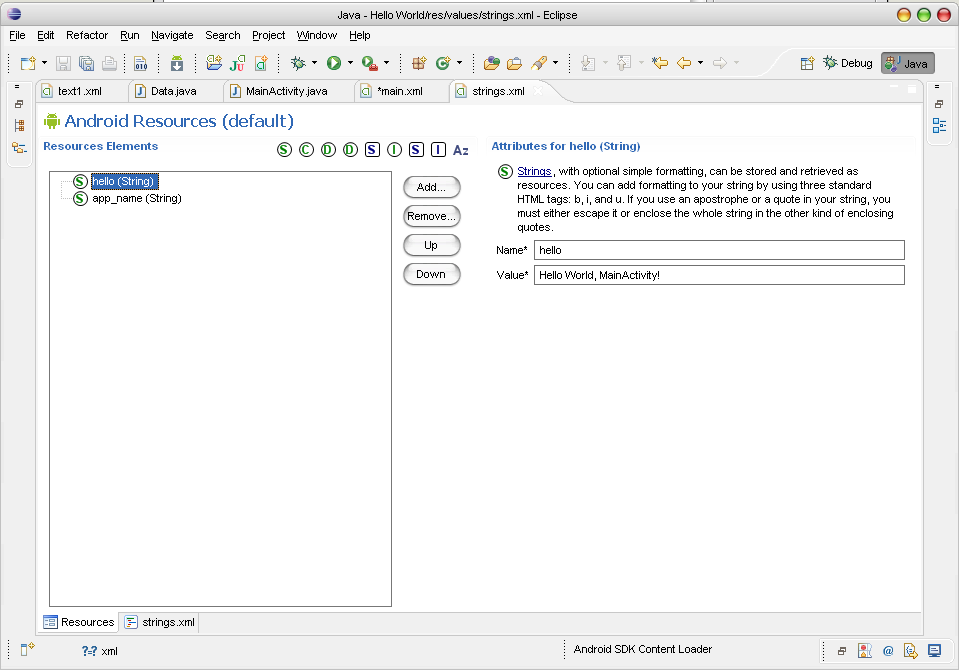Click the Last Edit Location arrow icon
Image resolution: width=959 pixels, height=670 pixels.
[660, 63]
